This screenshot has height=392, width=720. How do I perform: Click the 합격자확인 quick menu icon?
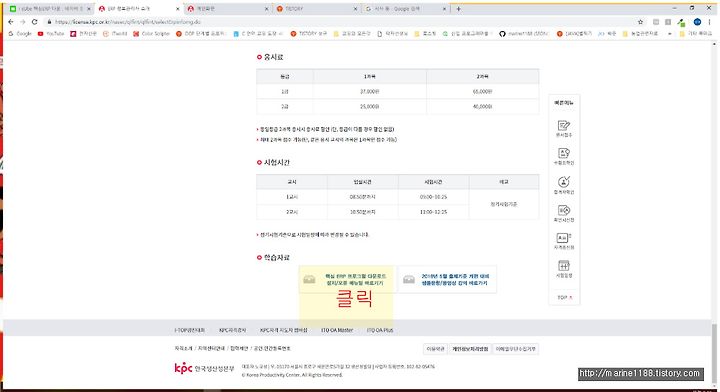[x=564, y=185]
